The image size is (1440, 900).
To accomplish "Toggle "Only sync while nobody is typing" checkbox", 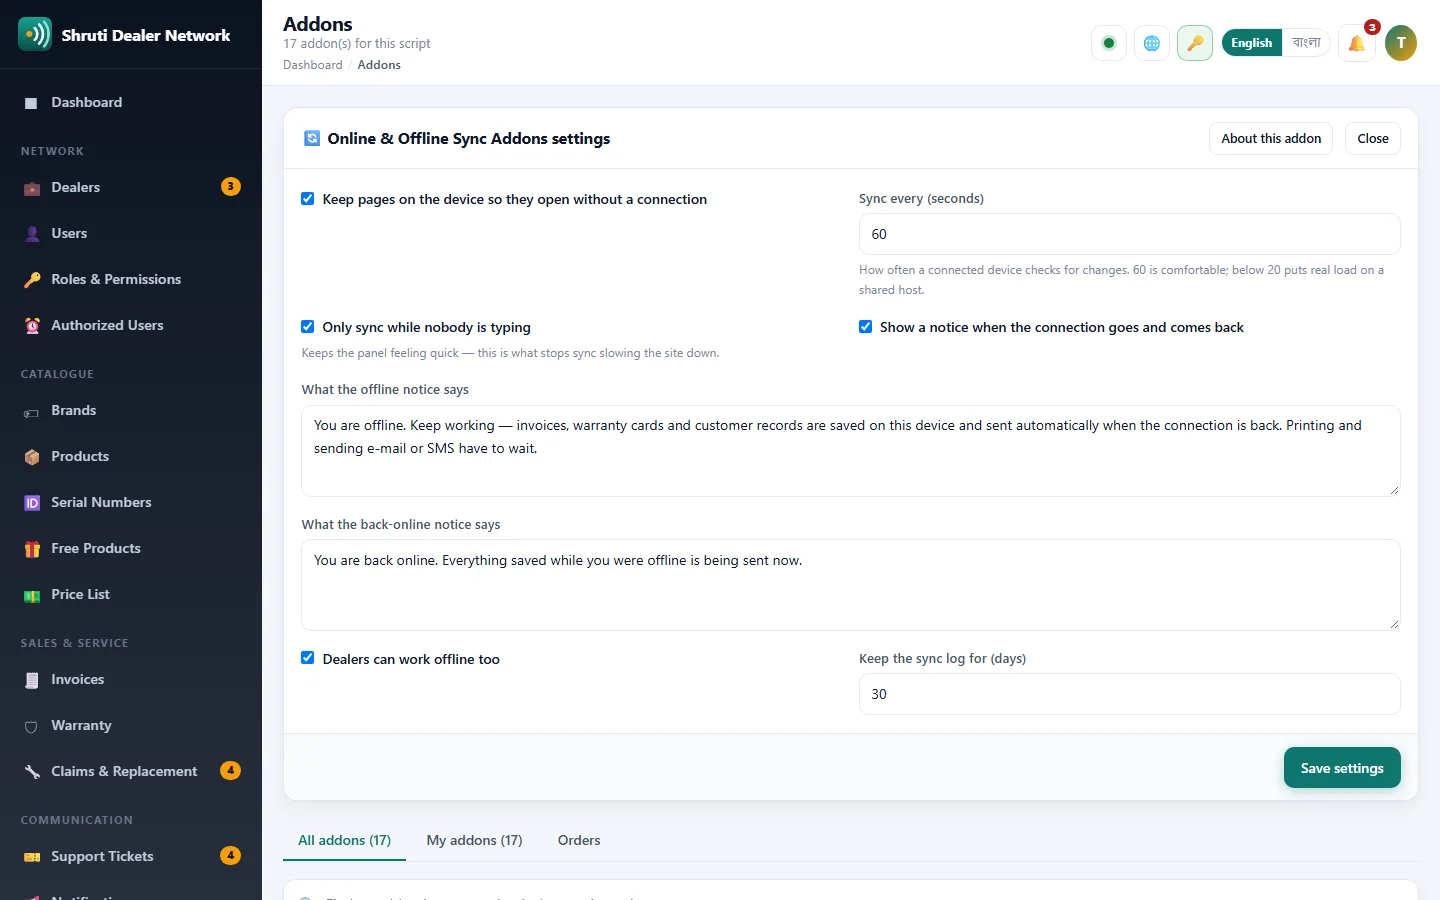I will pyautogui.click(x=308, y=327).
